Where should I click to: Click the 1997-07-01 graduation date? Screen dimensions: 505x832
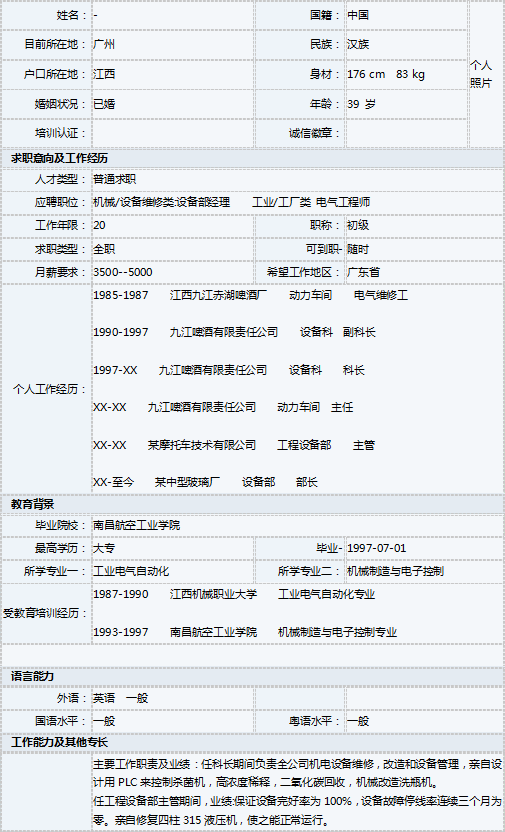point(377,548)
